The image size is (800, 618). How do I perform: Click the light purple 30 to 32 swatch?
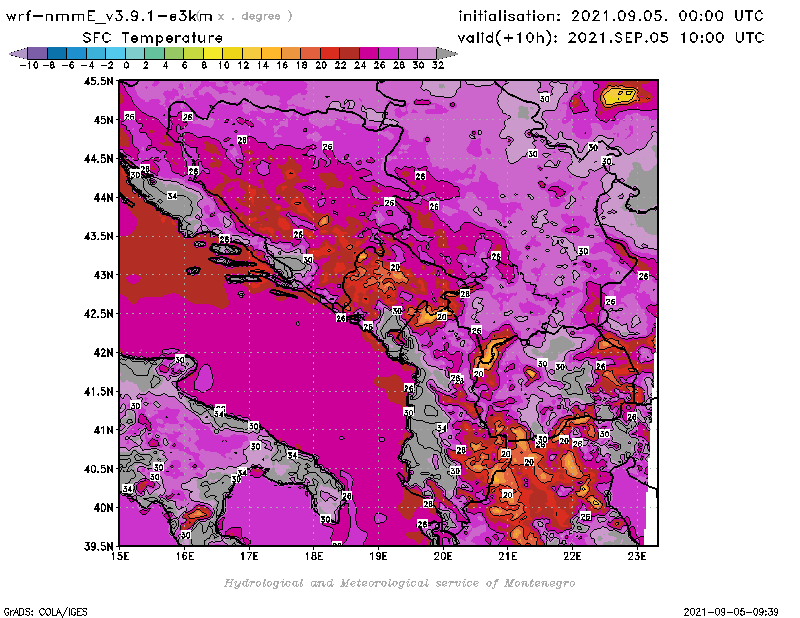(x=427, y=53)
